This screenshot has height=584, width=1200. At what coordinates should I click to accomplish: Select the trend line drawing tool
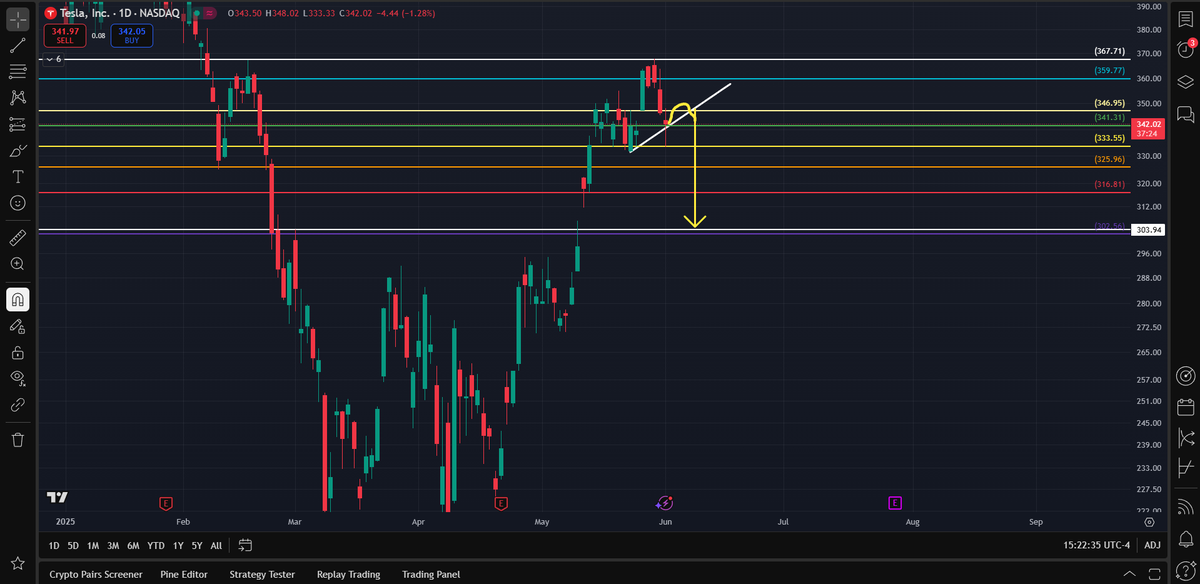18,45
